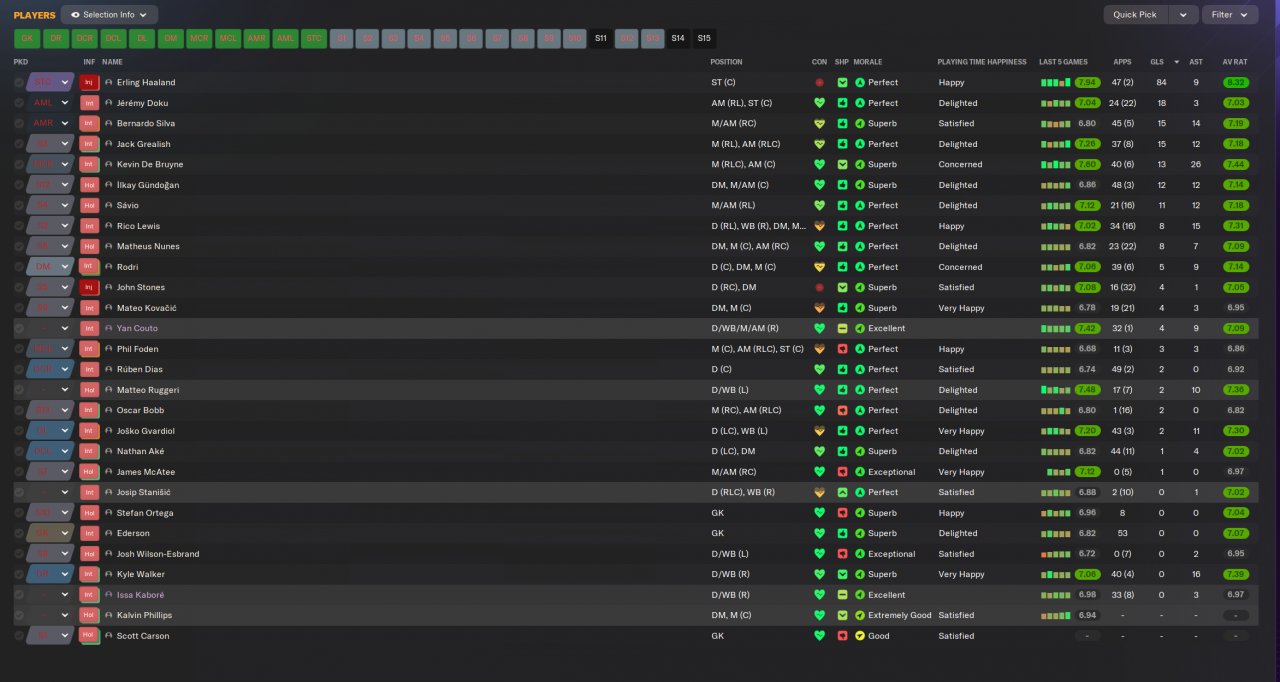Image resolution: width=1280 pixels, height=682 pixels.
Task: Click Sávio's Hol status badge
Action: click(x=89, y=205)
